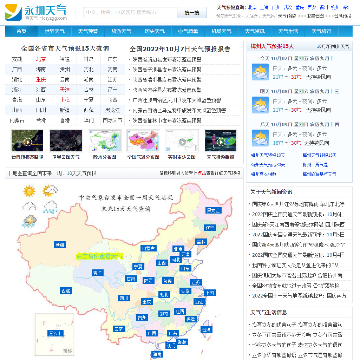Click South China Sea islands inset label

click(x=54, y=333)
